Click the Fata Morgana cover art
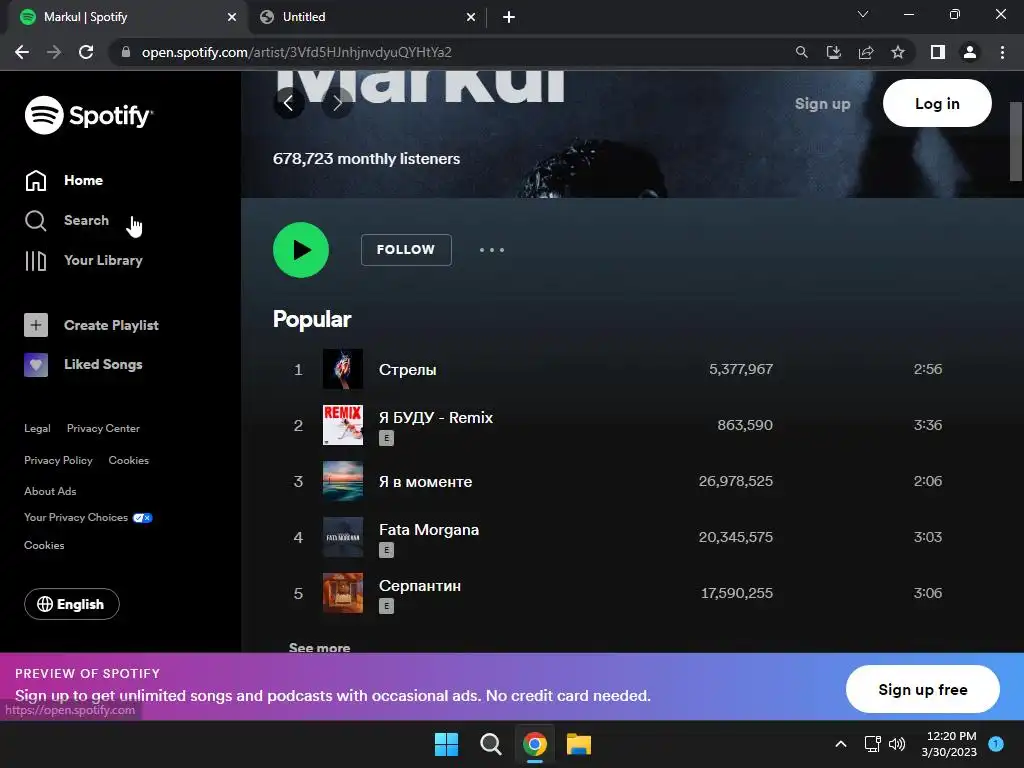This screenshot has height=768, width=1024. pyautogui.click(x=343, y=537)
